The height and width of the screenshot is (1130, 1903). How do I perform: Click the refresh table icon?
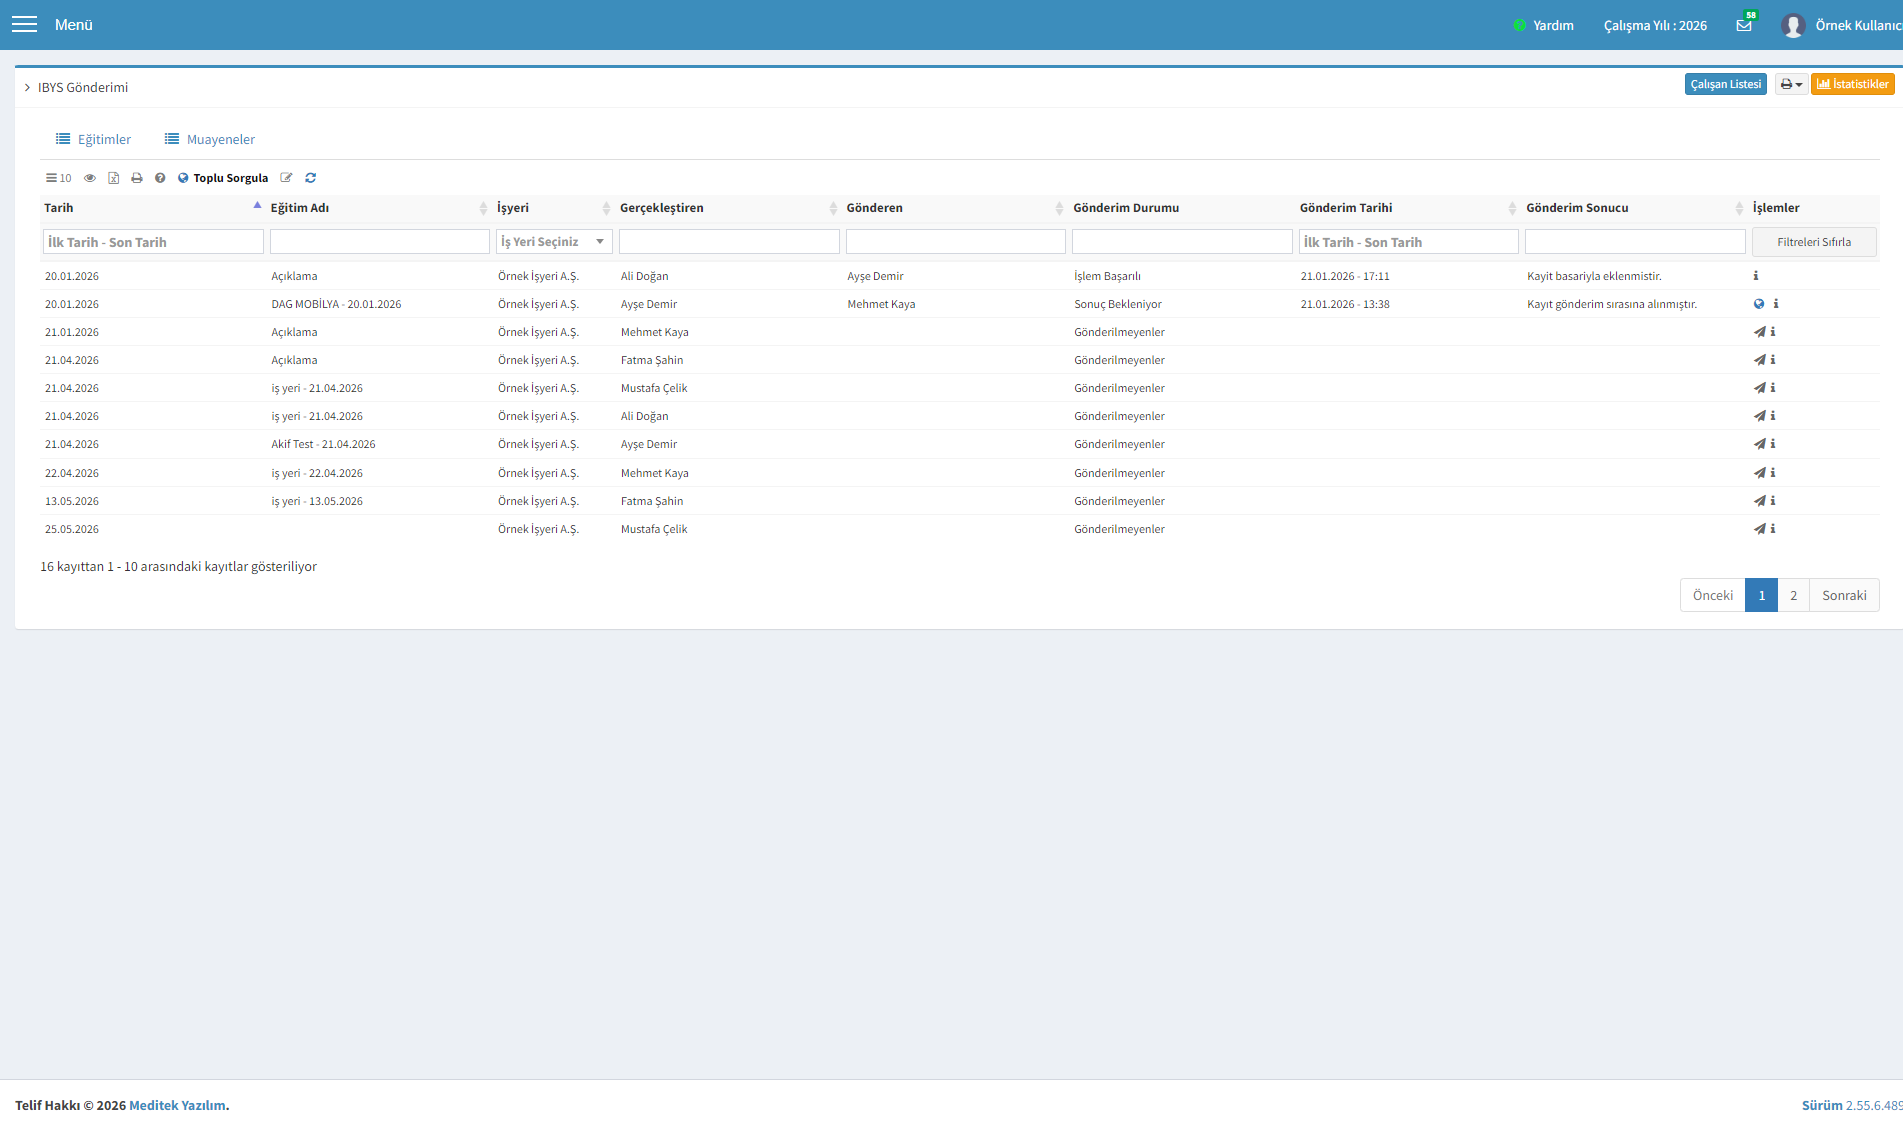(x=311, y=178)
